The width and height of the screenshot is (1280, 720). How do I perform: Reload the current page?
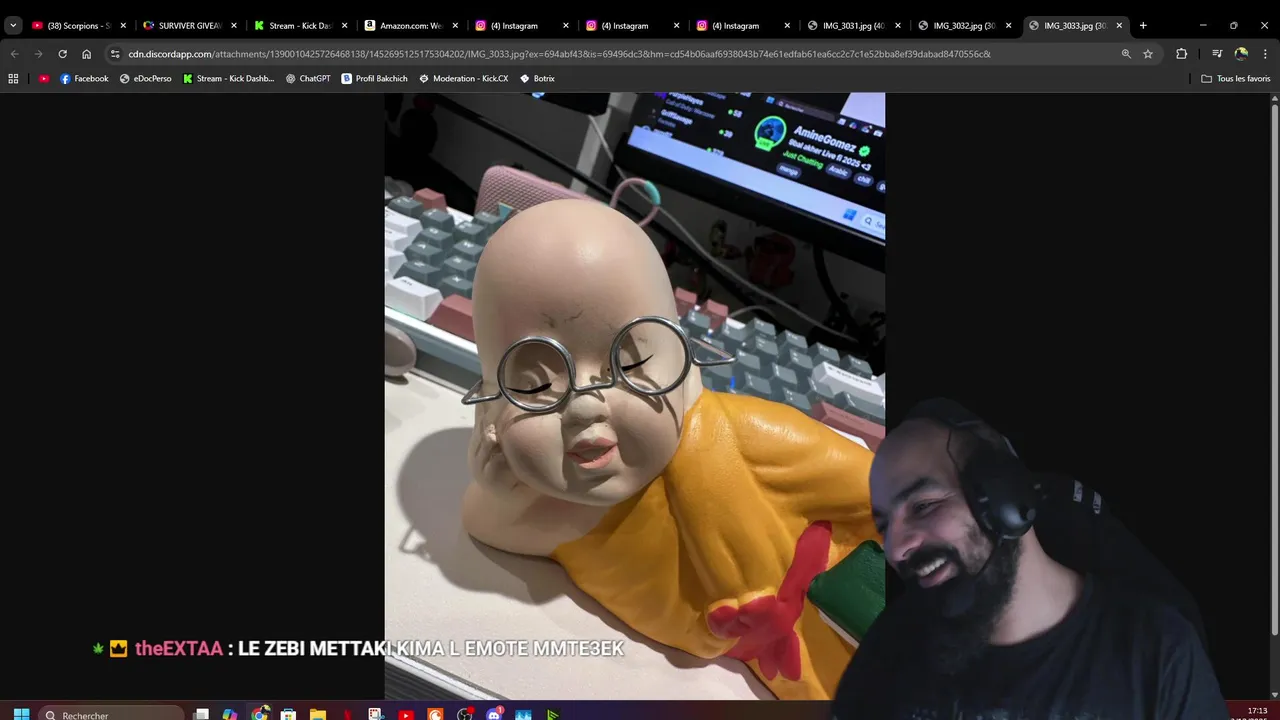coord(62,54)
